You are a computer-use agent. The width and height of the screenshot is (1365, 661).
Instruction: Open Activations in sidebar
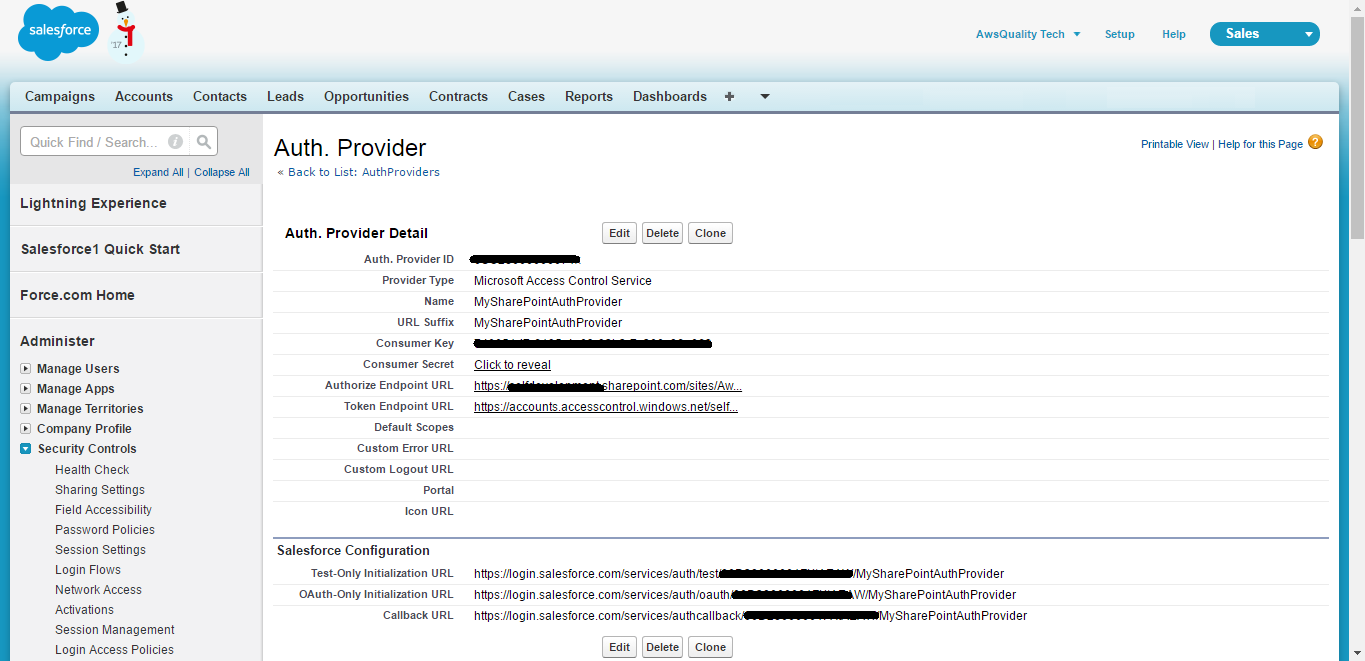[84, 610]
